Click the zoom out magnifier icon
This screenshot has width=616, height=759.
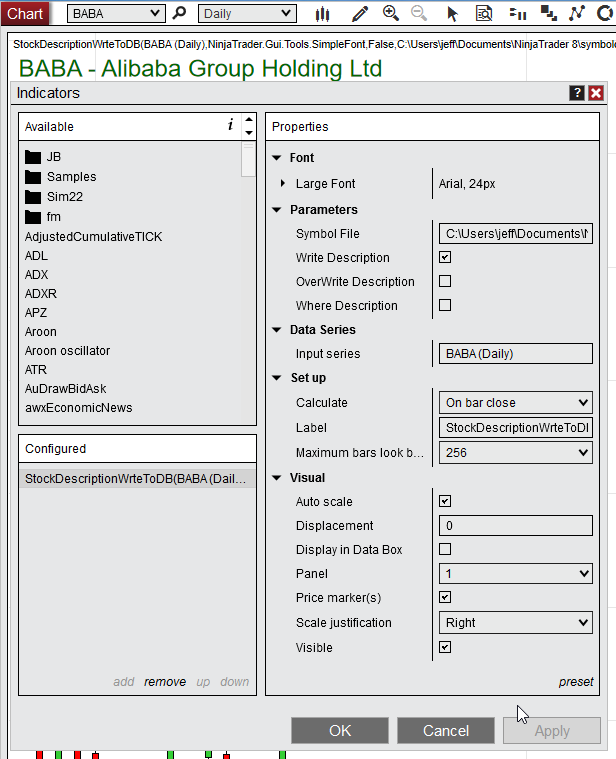click(x=419, y=14)
